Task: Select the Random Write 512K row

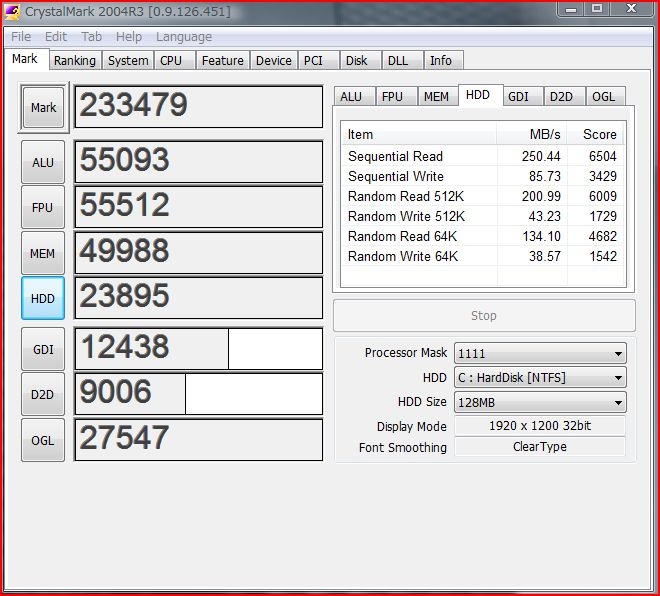Action: [483, 216]
